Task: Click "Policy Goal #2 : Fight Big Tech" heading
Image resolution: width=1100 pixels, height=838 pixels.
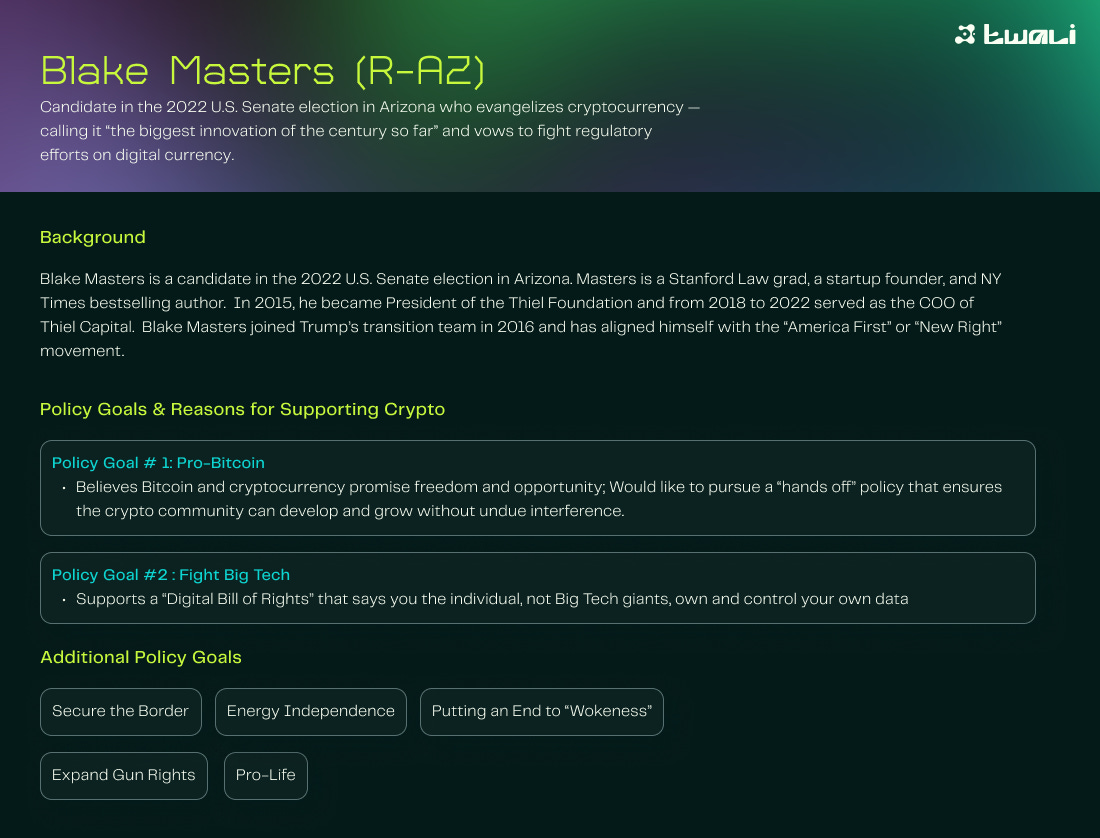Action: pos(170,575)
